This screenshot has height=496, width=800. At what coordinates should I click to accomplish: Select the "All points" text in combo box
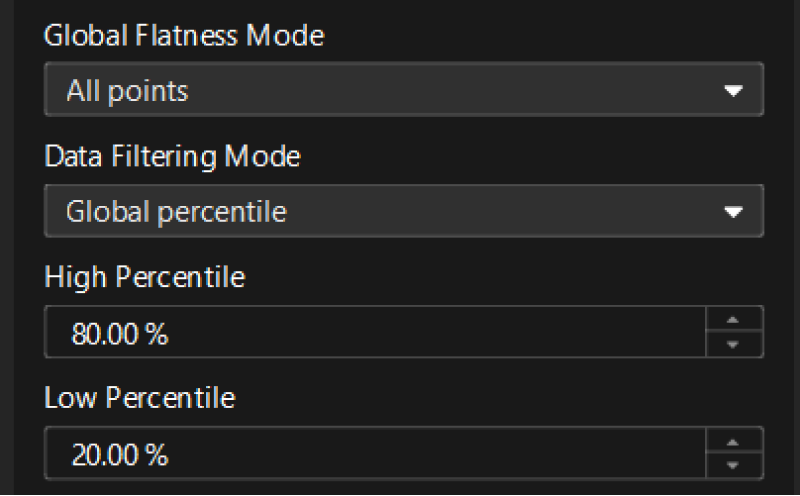coord(127,91)
